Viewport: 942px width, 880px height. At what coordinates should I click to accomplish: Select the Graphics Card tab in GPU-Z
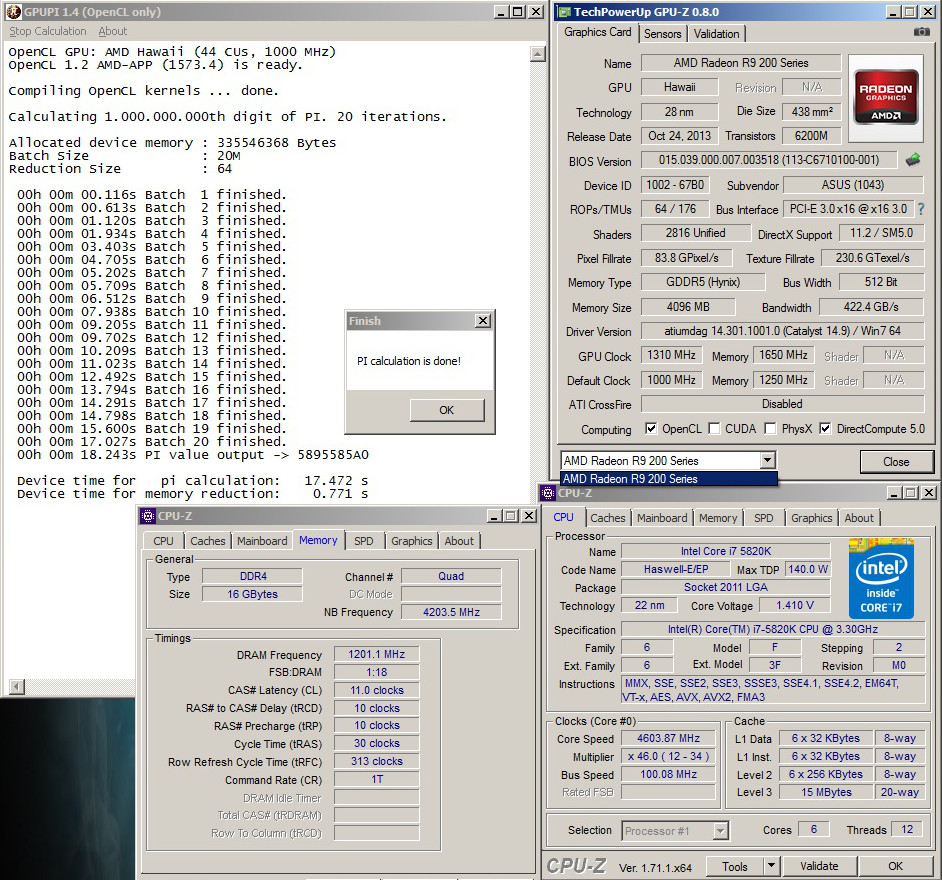coord(597,32)
